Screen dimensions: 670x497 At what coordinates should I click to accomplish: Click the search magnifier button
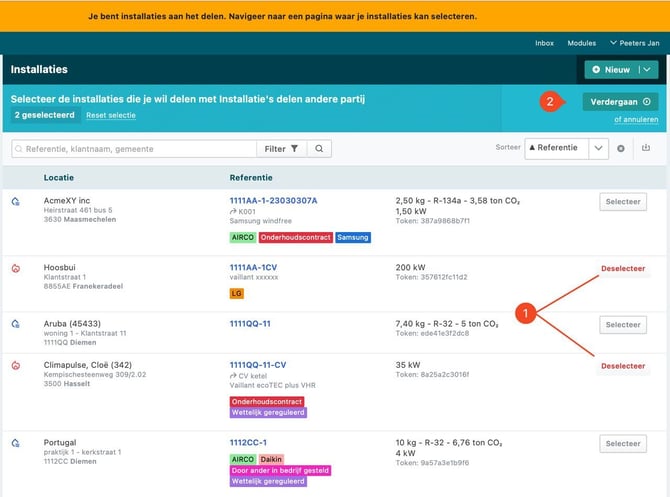319,149
